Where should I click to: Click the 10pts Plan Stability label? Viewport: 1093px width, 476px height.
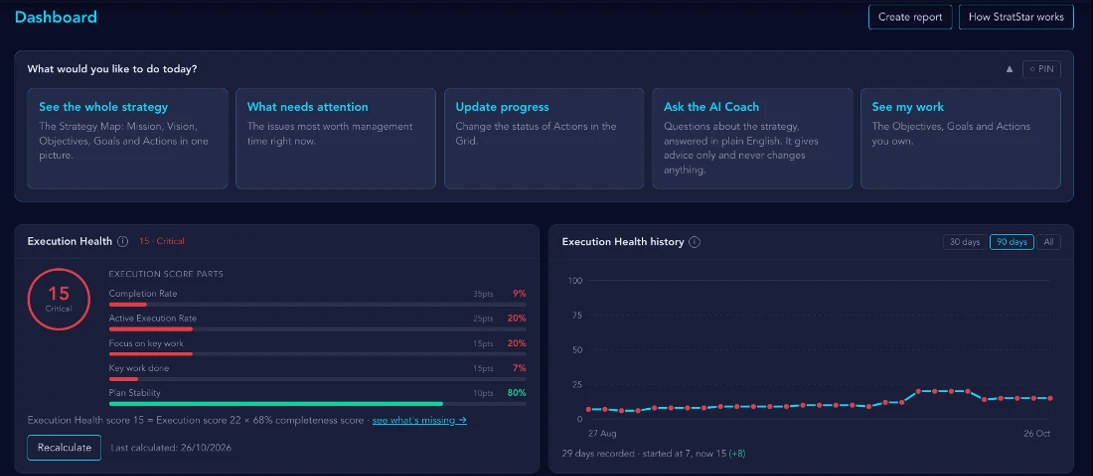(483, 393)
